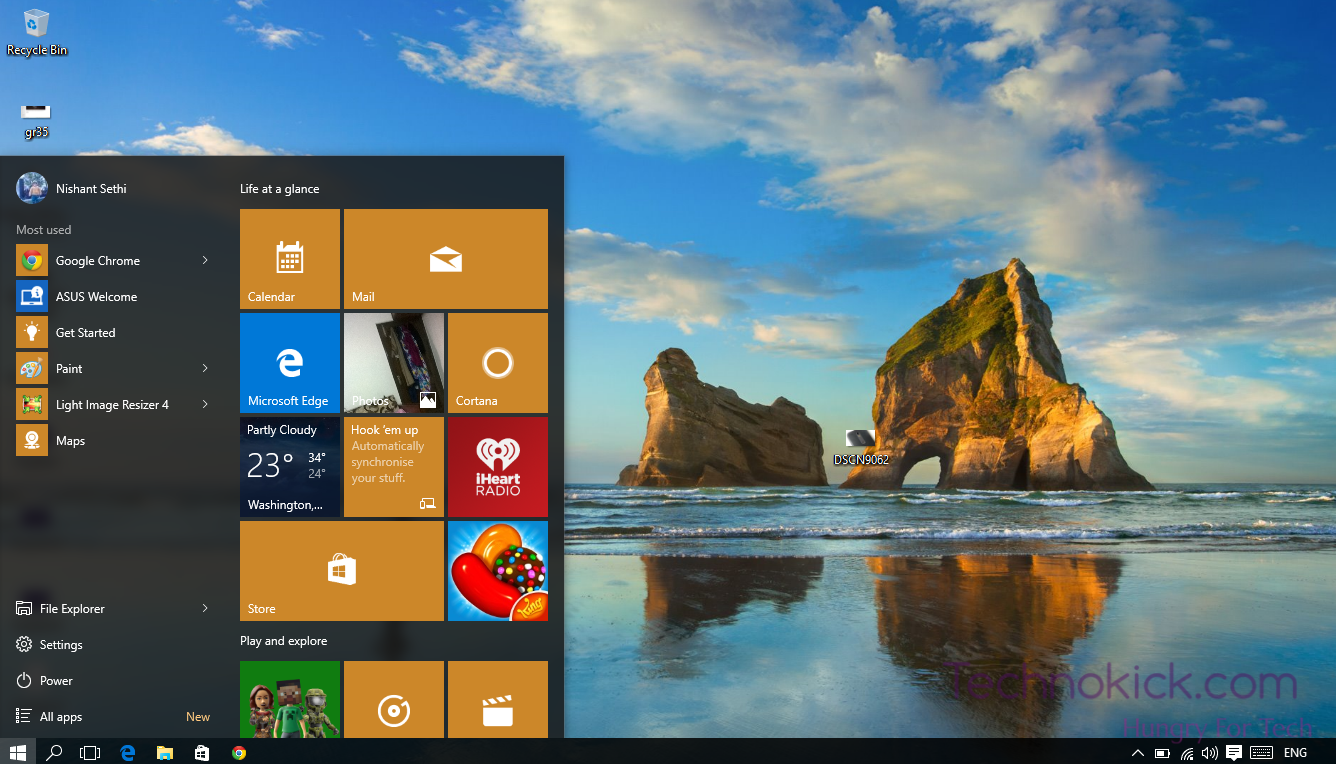Show hidden icons in the system tray
Viewport: 1336px width, 764px height.
click(x=1137, y=752)
